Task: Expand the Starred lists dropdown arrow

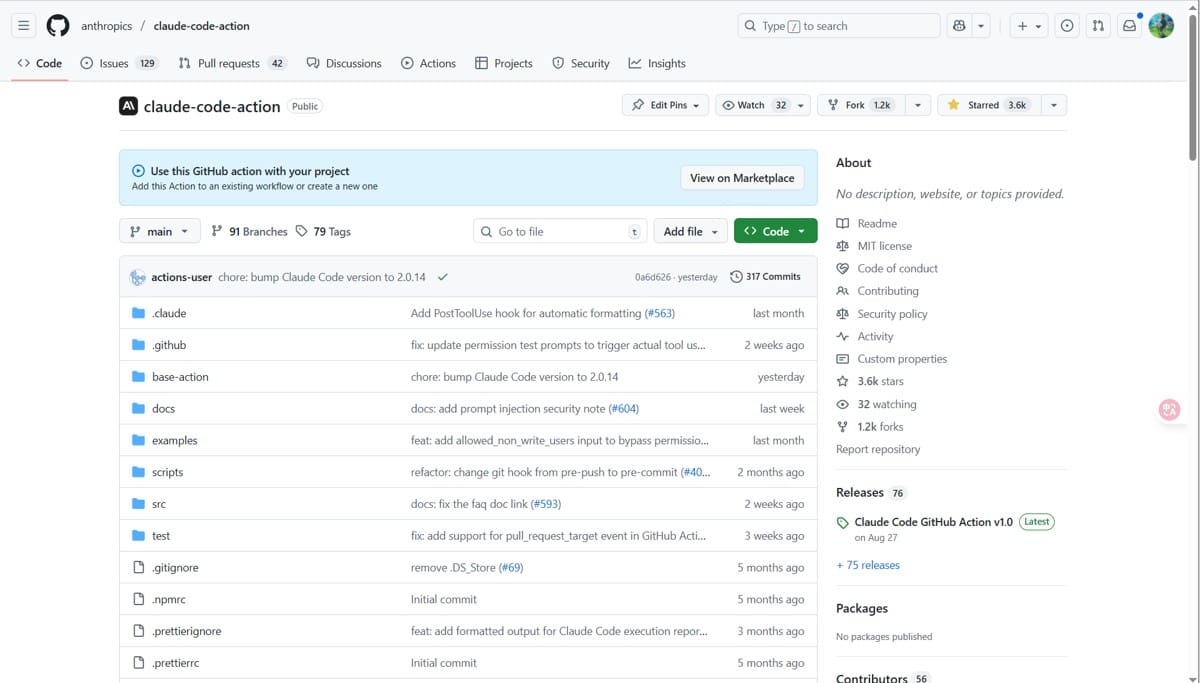Action: pyautogui.click(x=1054, y=105)
